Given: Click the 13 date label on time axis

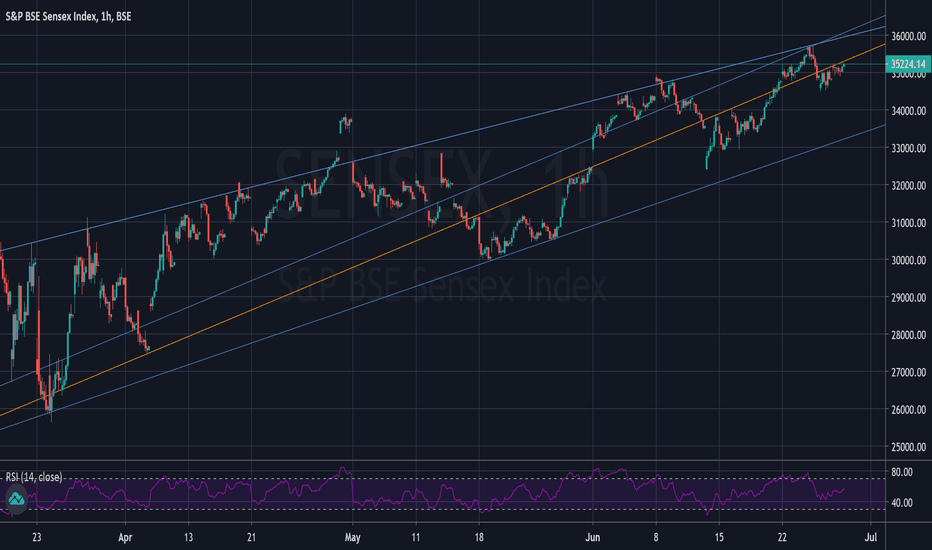Looking at the screenshot, I should (x=188, y=538).
